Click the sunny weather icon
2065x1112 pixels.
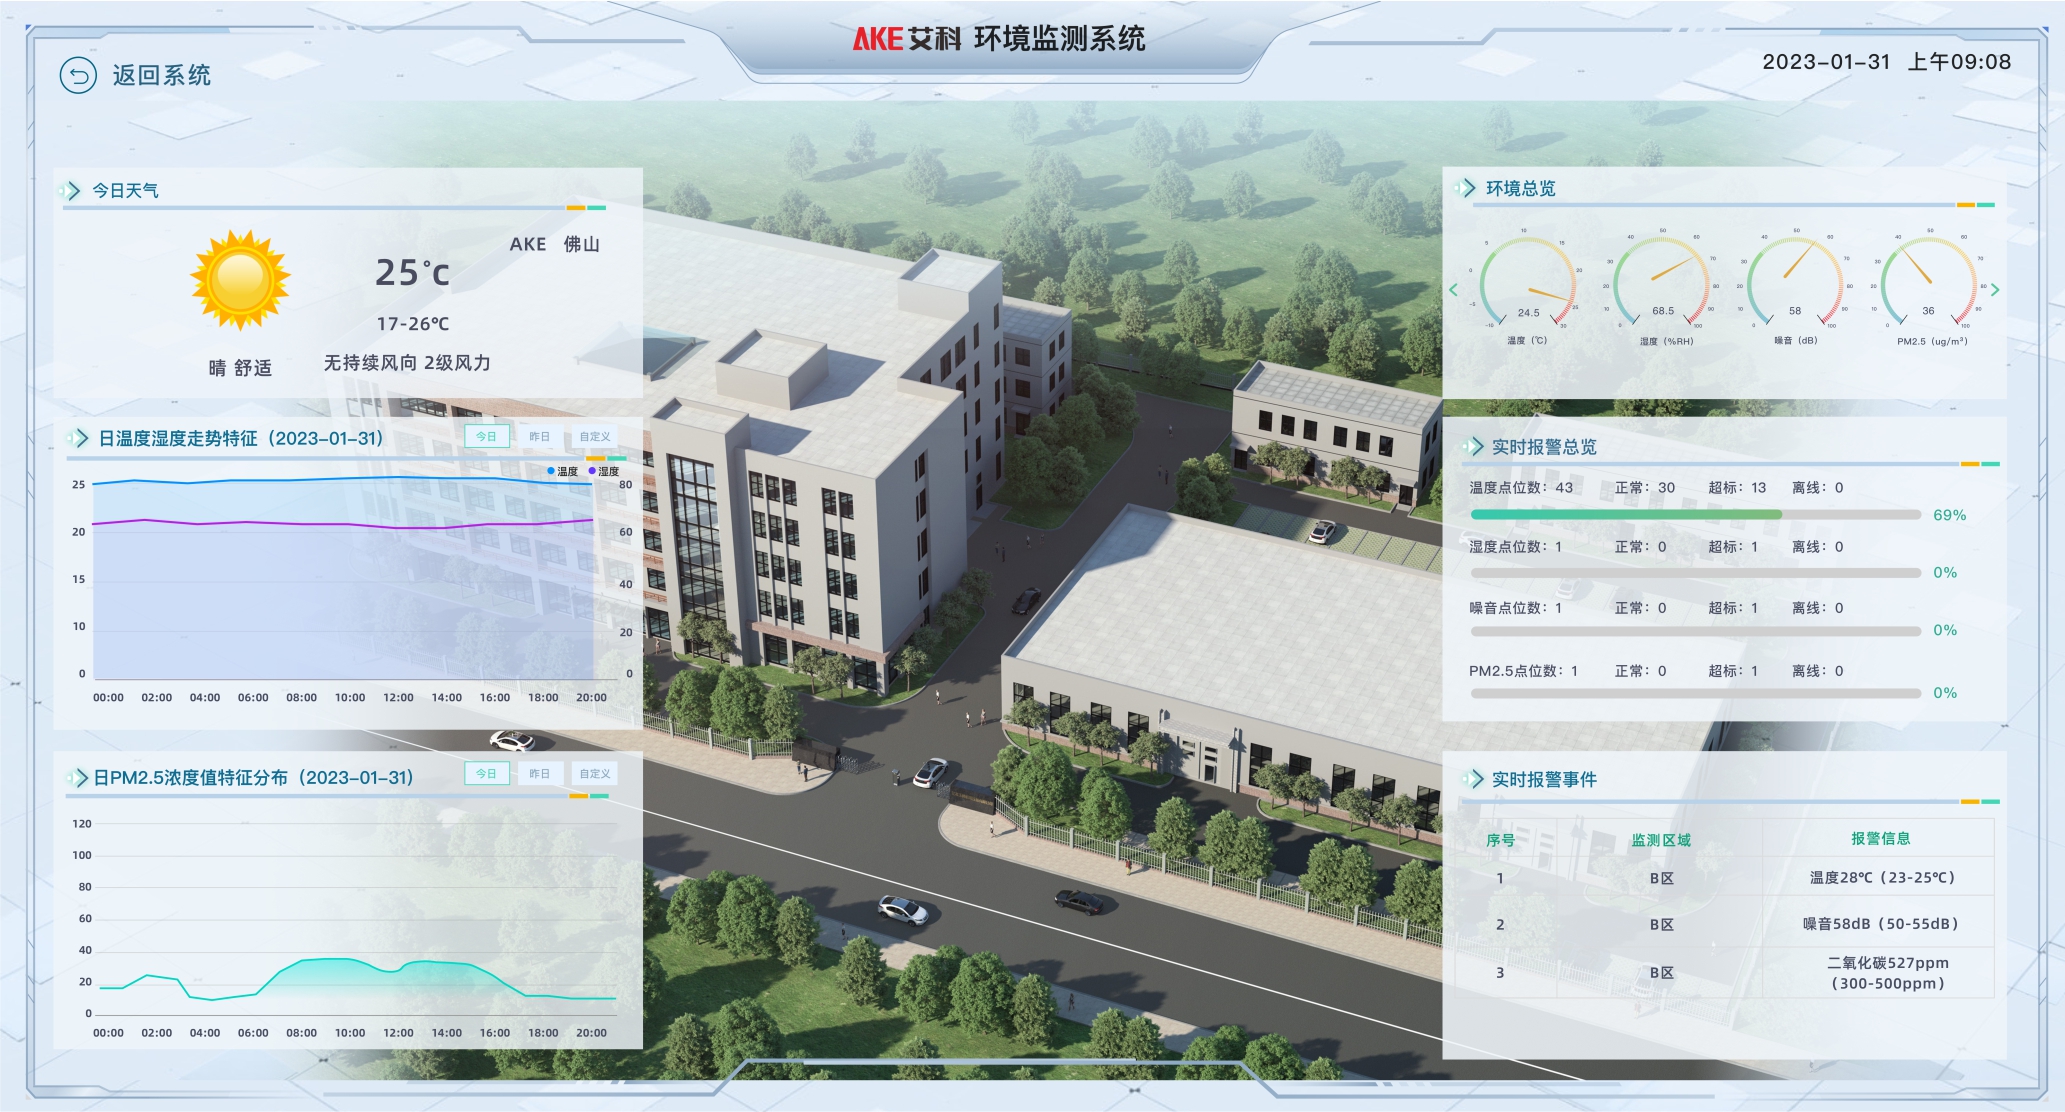point(240,280)
